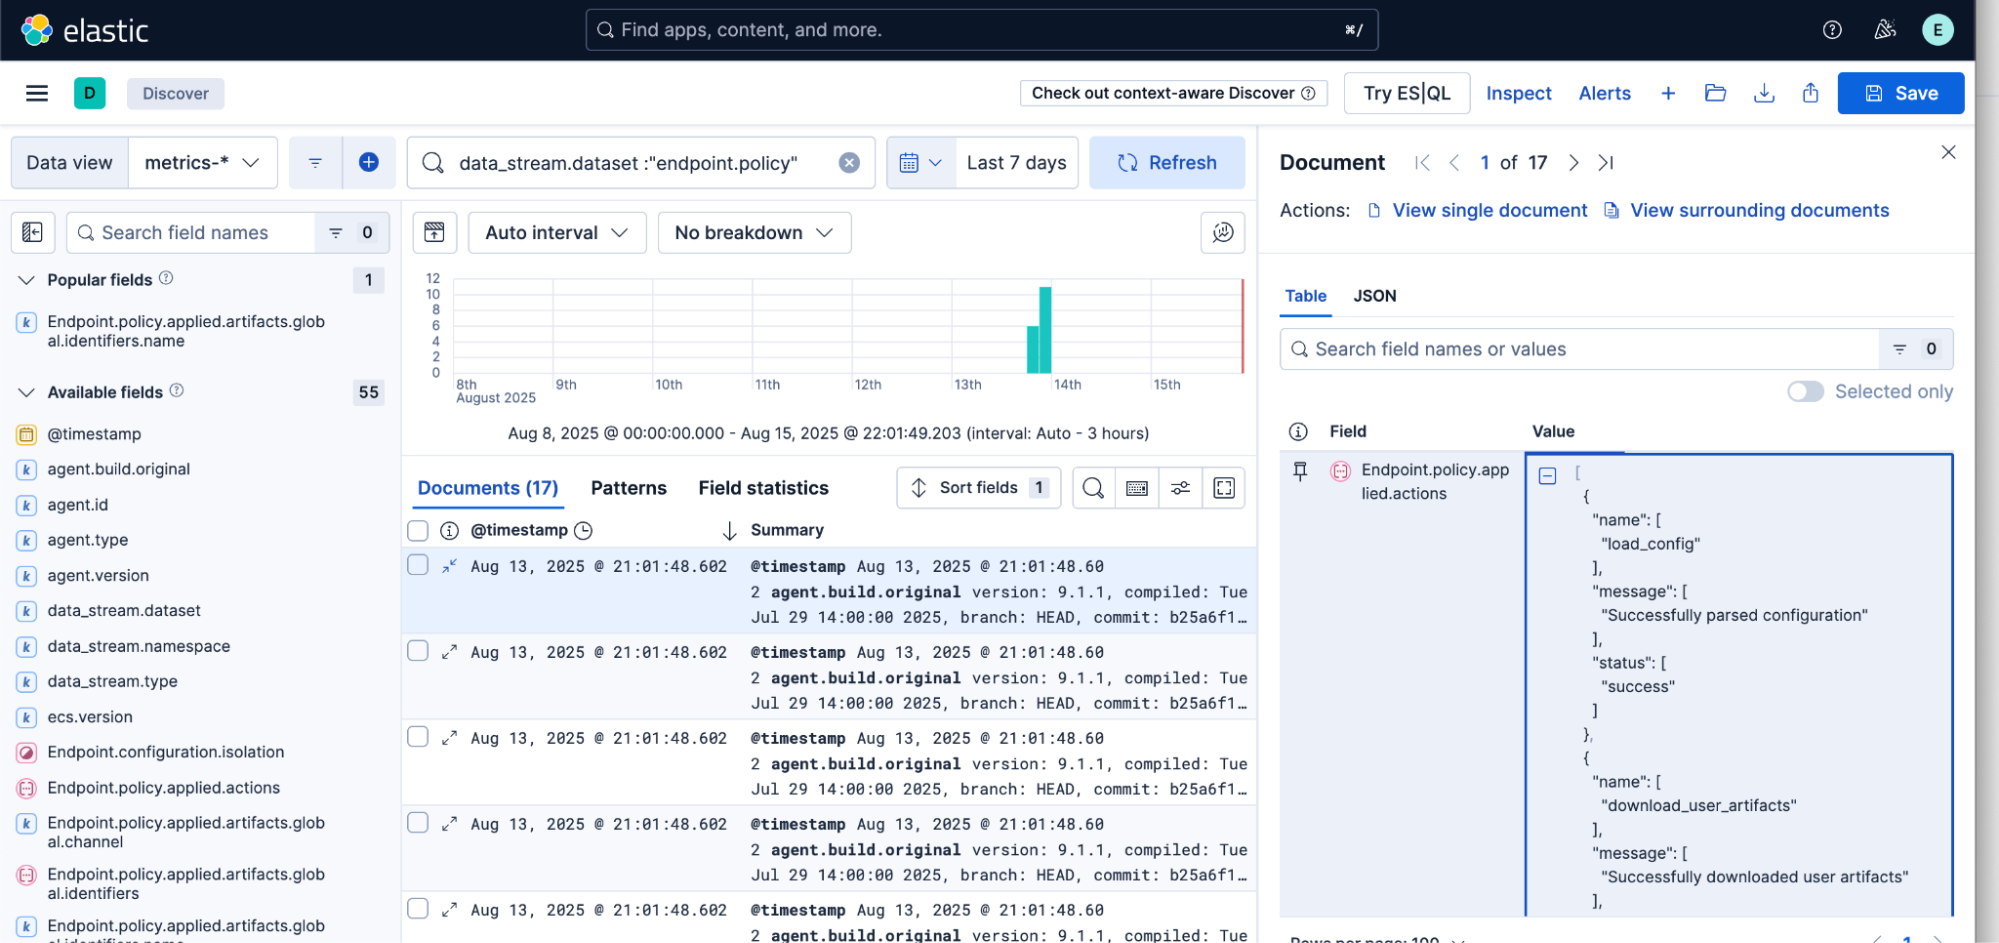Collapse the field list sidebar
This screenshot has height=943, width=1999.
(x=33, y=232)
